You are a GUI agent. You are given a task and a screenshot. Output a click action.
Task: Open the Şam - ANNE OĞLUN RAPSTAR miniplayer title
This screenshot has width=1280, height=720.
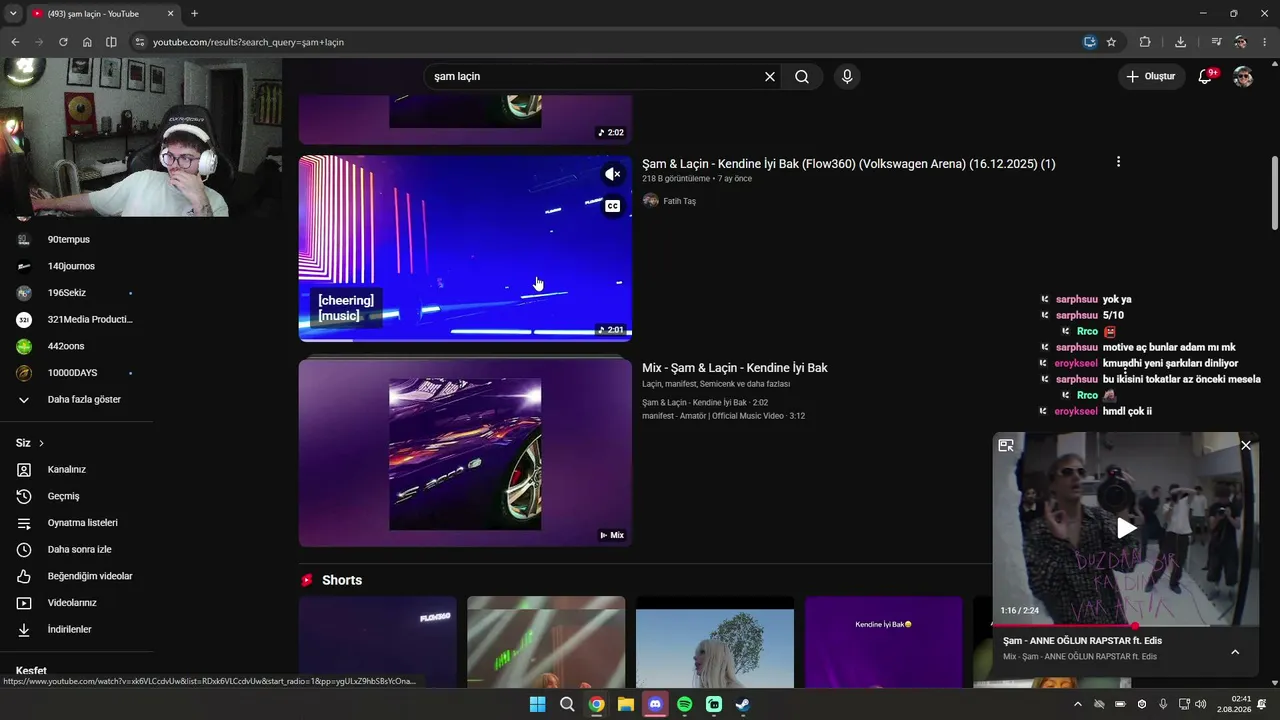coord(1083,641)
